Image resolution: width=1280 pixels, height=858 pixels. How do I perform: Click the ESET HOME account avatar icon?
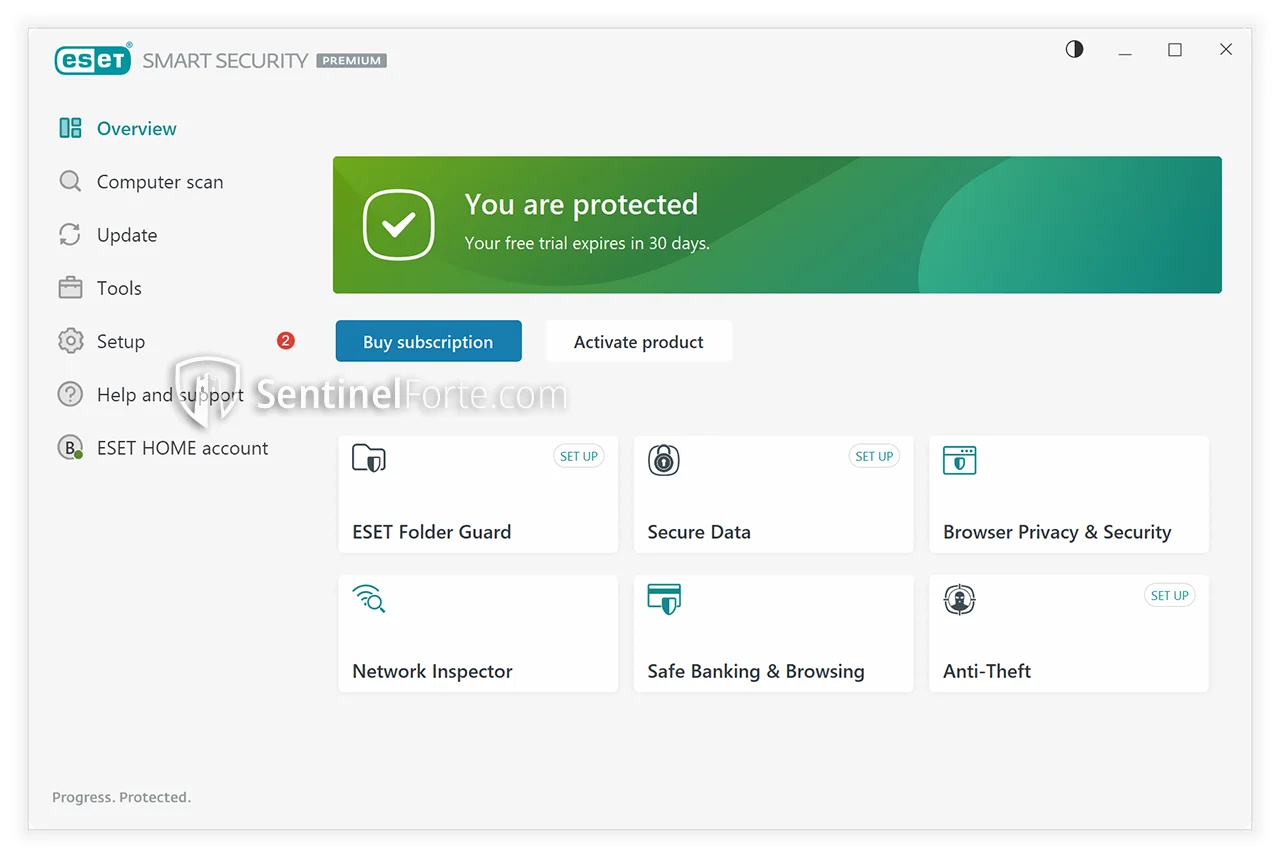[70, 448]
